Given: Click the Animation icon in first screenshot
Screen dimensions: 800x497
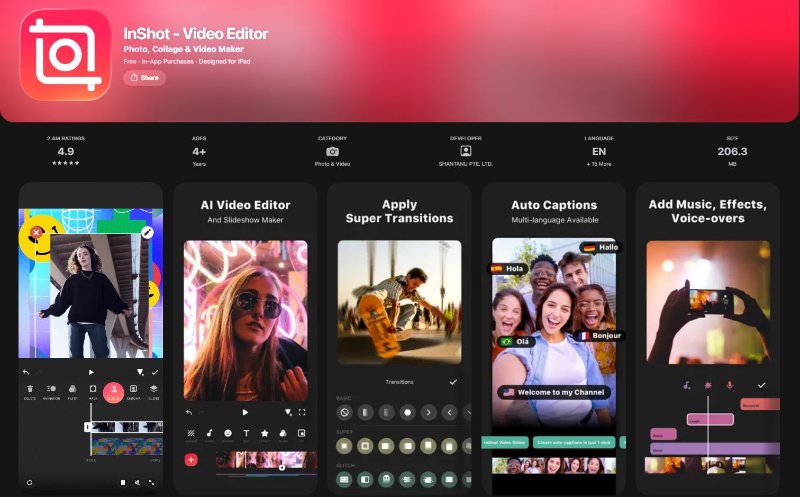Looking at the screenshot, I should (51, 389).
